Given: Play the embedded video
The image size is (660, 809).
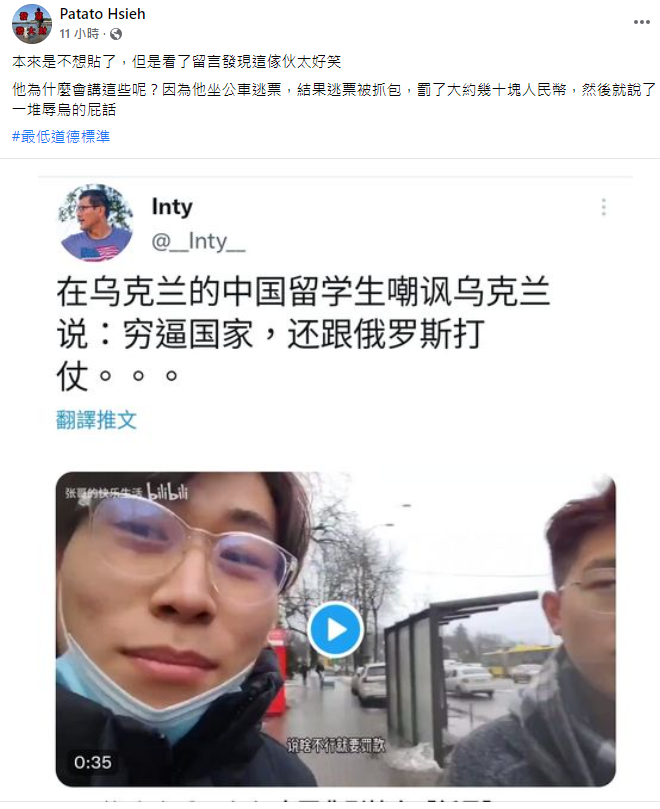Looking at the screenshot, I should click(x=335, y=629).
